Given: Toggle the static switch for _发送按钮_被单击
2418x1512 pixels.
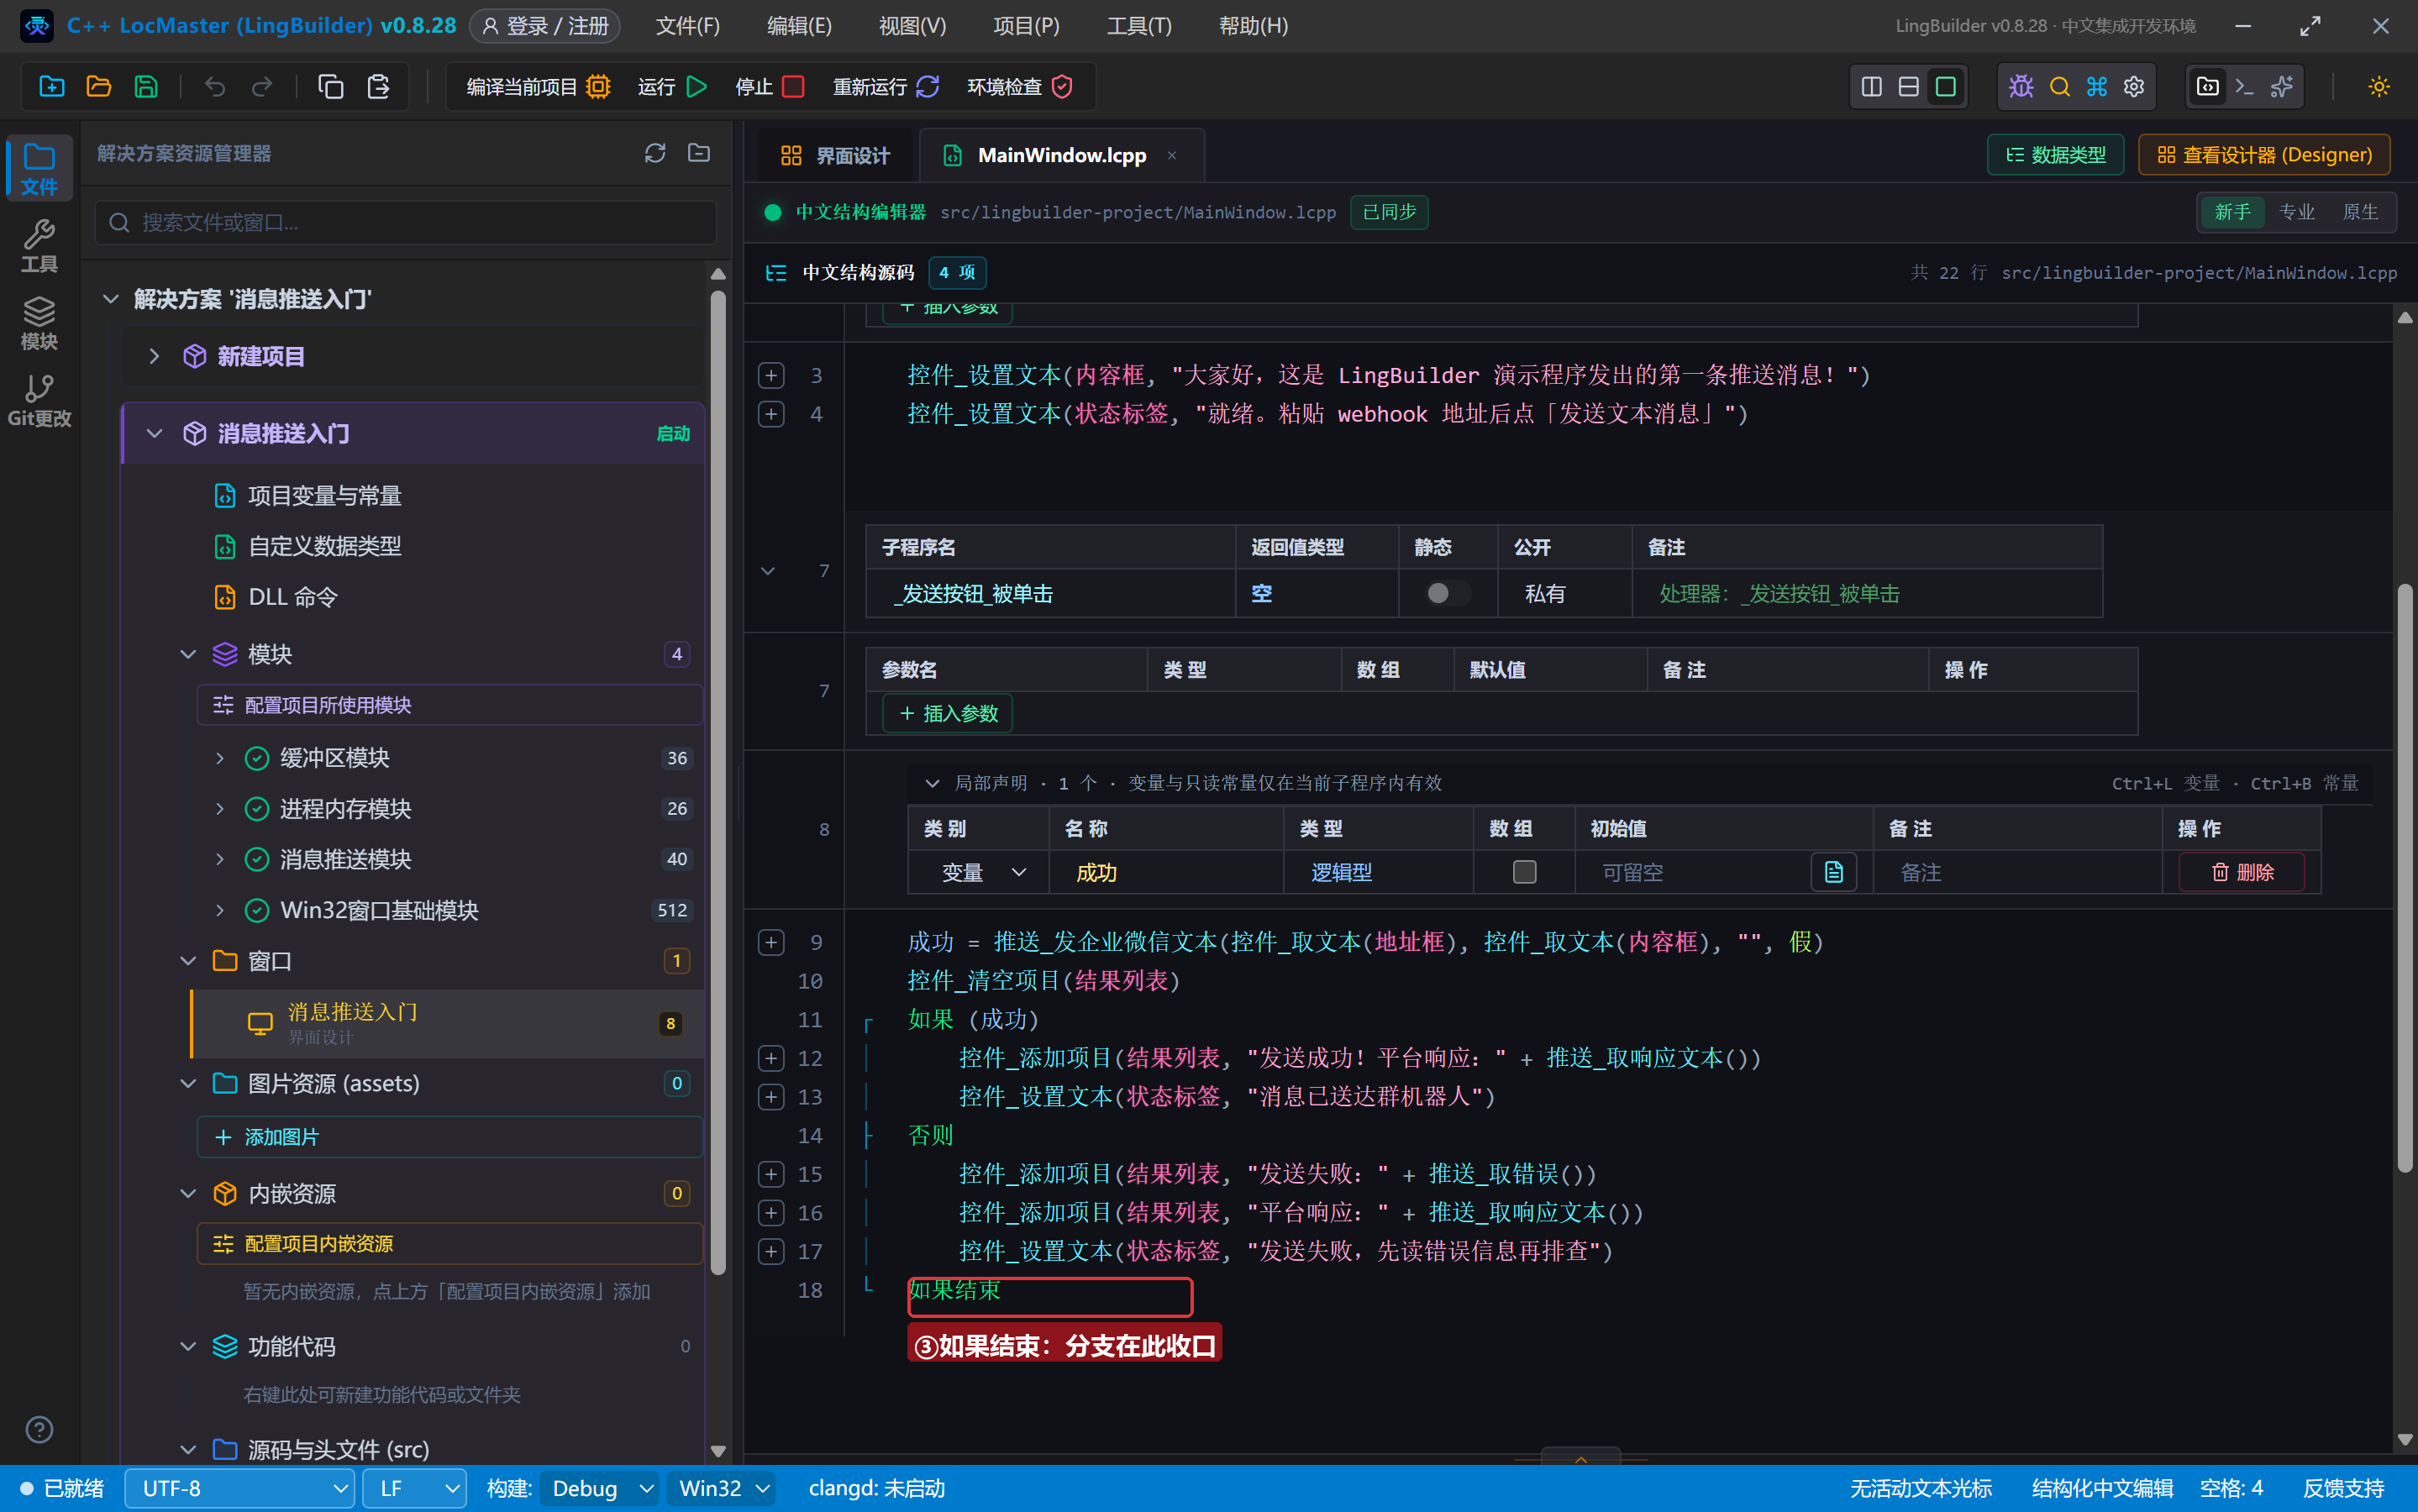Looking at the screenshot, I should 1446,593.
